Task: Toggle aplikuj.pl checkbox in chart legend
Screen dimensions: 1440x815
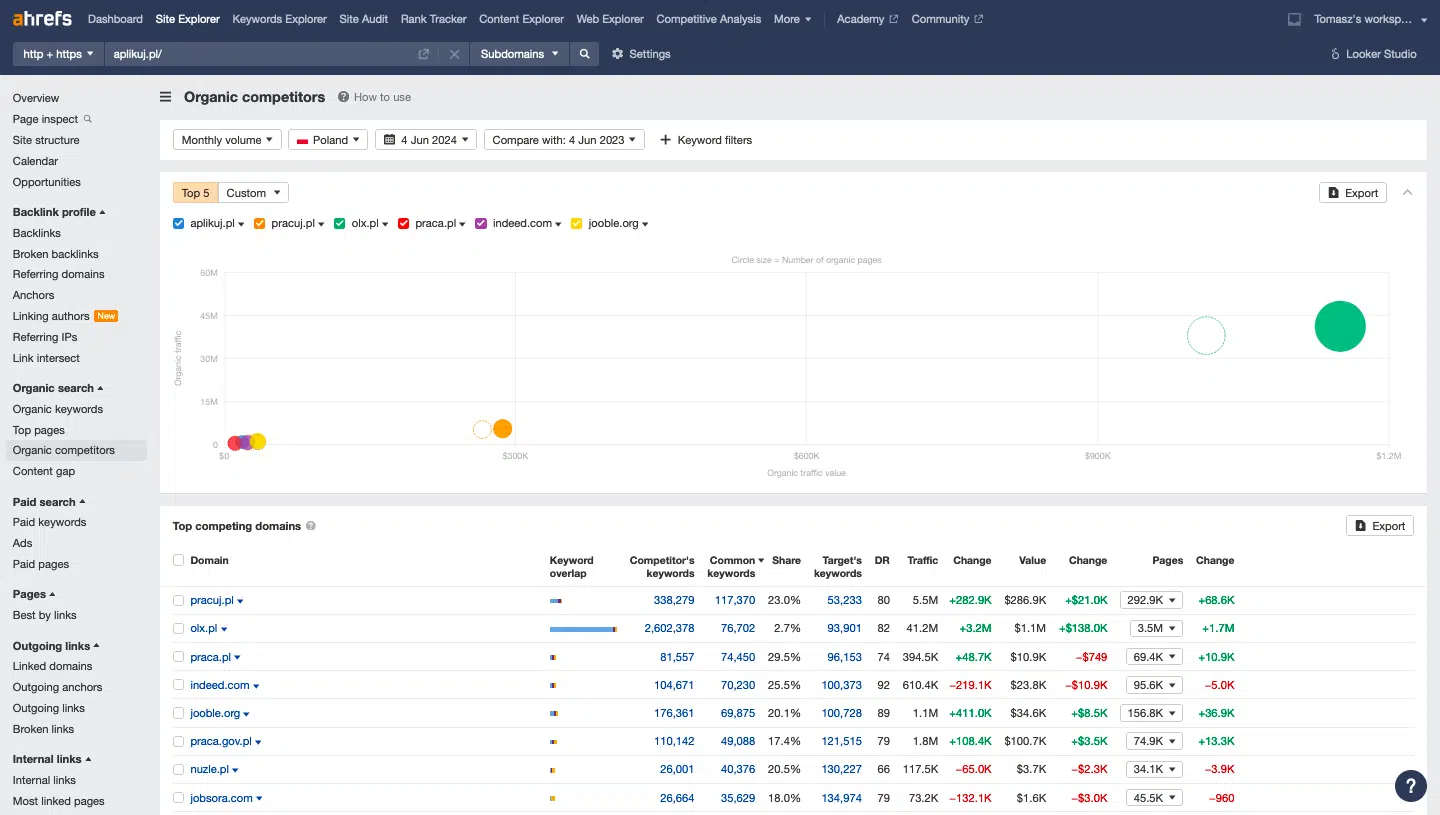Action: pos(178,223)
